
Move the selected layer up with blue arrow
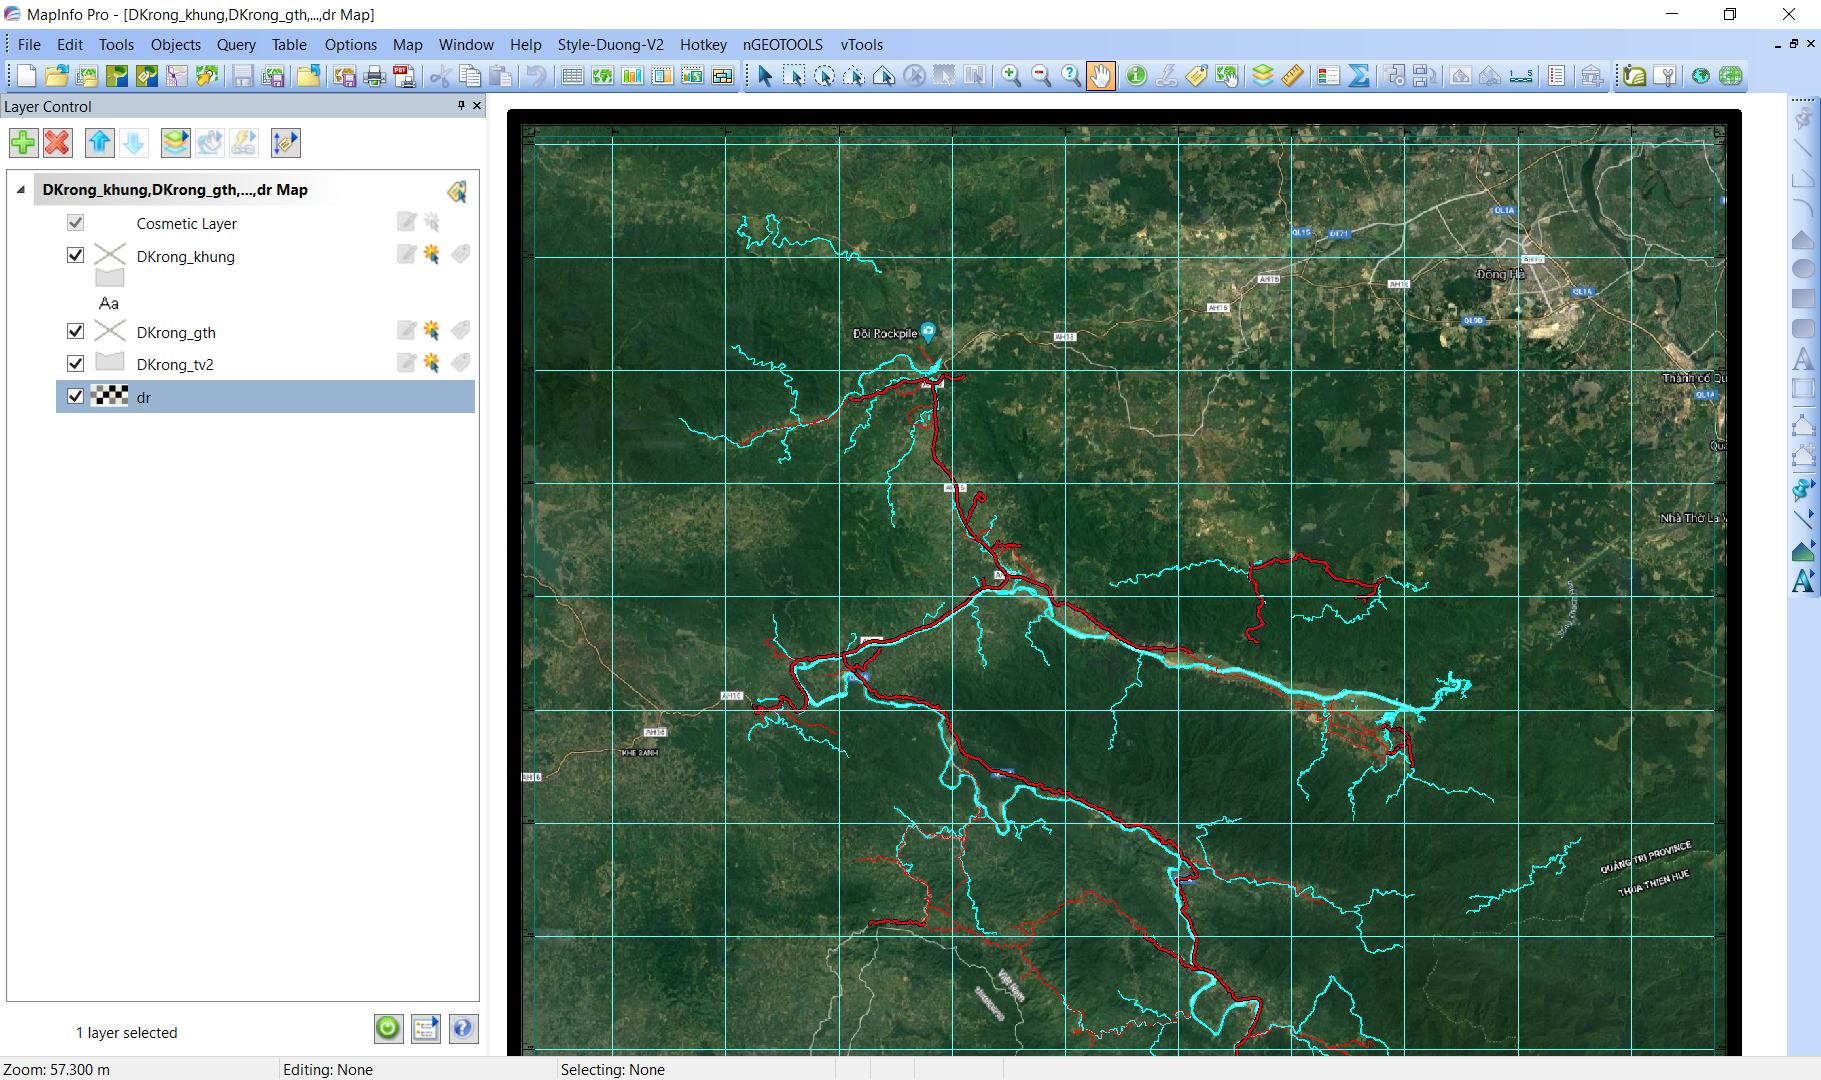pos(99,143)
